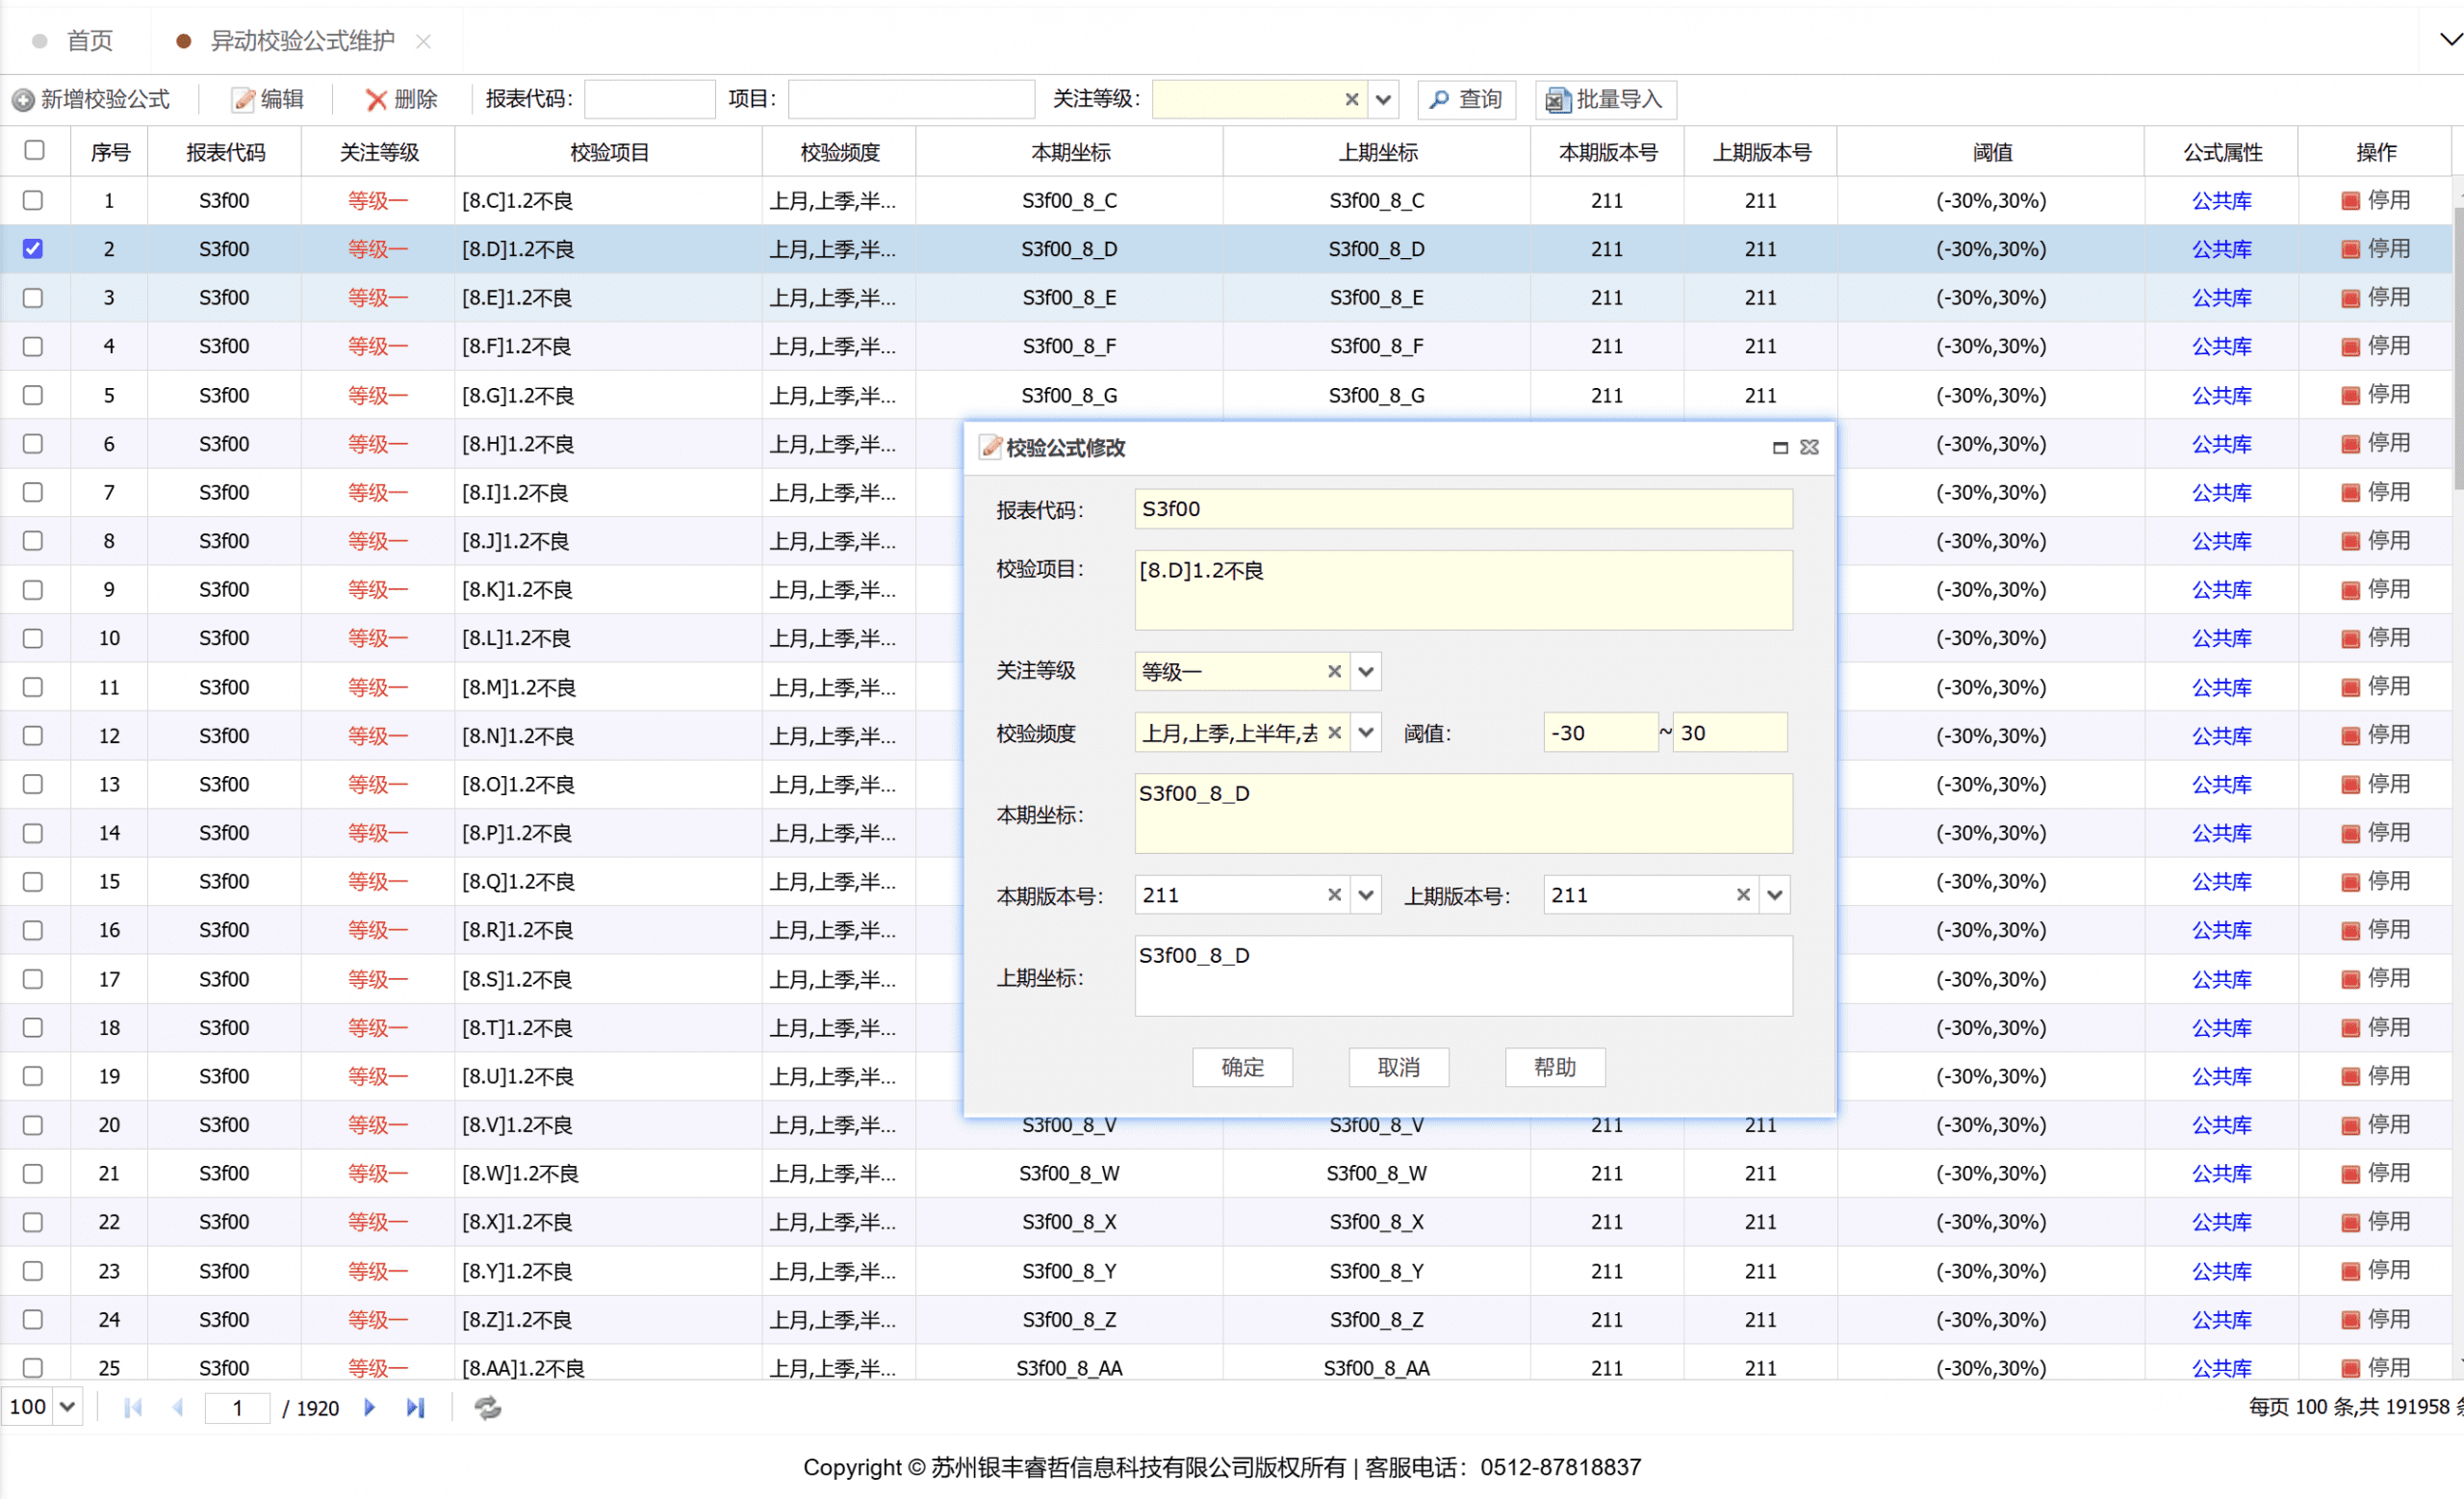Image resolution: width=2464 pixels, height=1499 pixels.
Task: Click the red delete X icon
Action: (x=376, y=100)
